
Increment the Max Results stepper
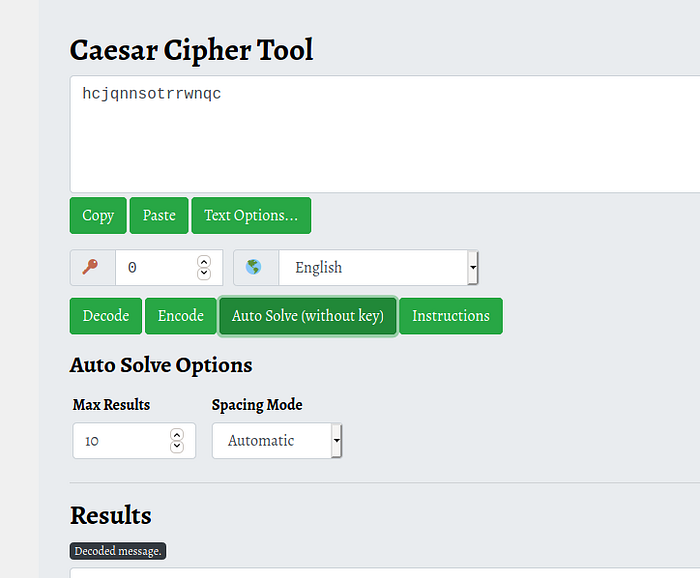[x=177, y=435]
